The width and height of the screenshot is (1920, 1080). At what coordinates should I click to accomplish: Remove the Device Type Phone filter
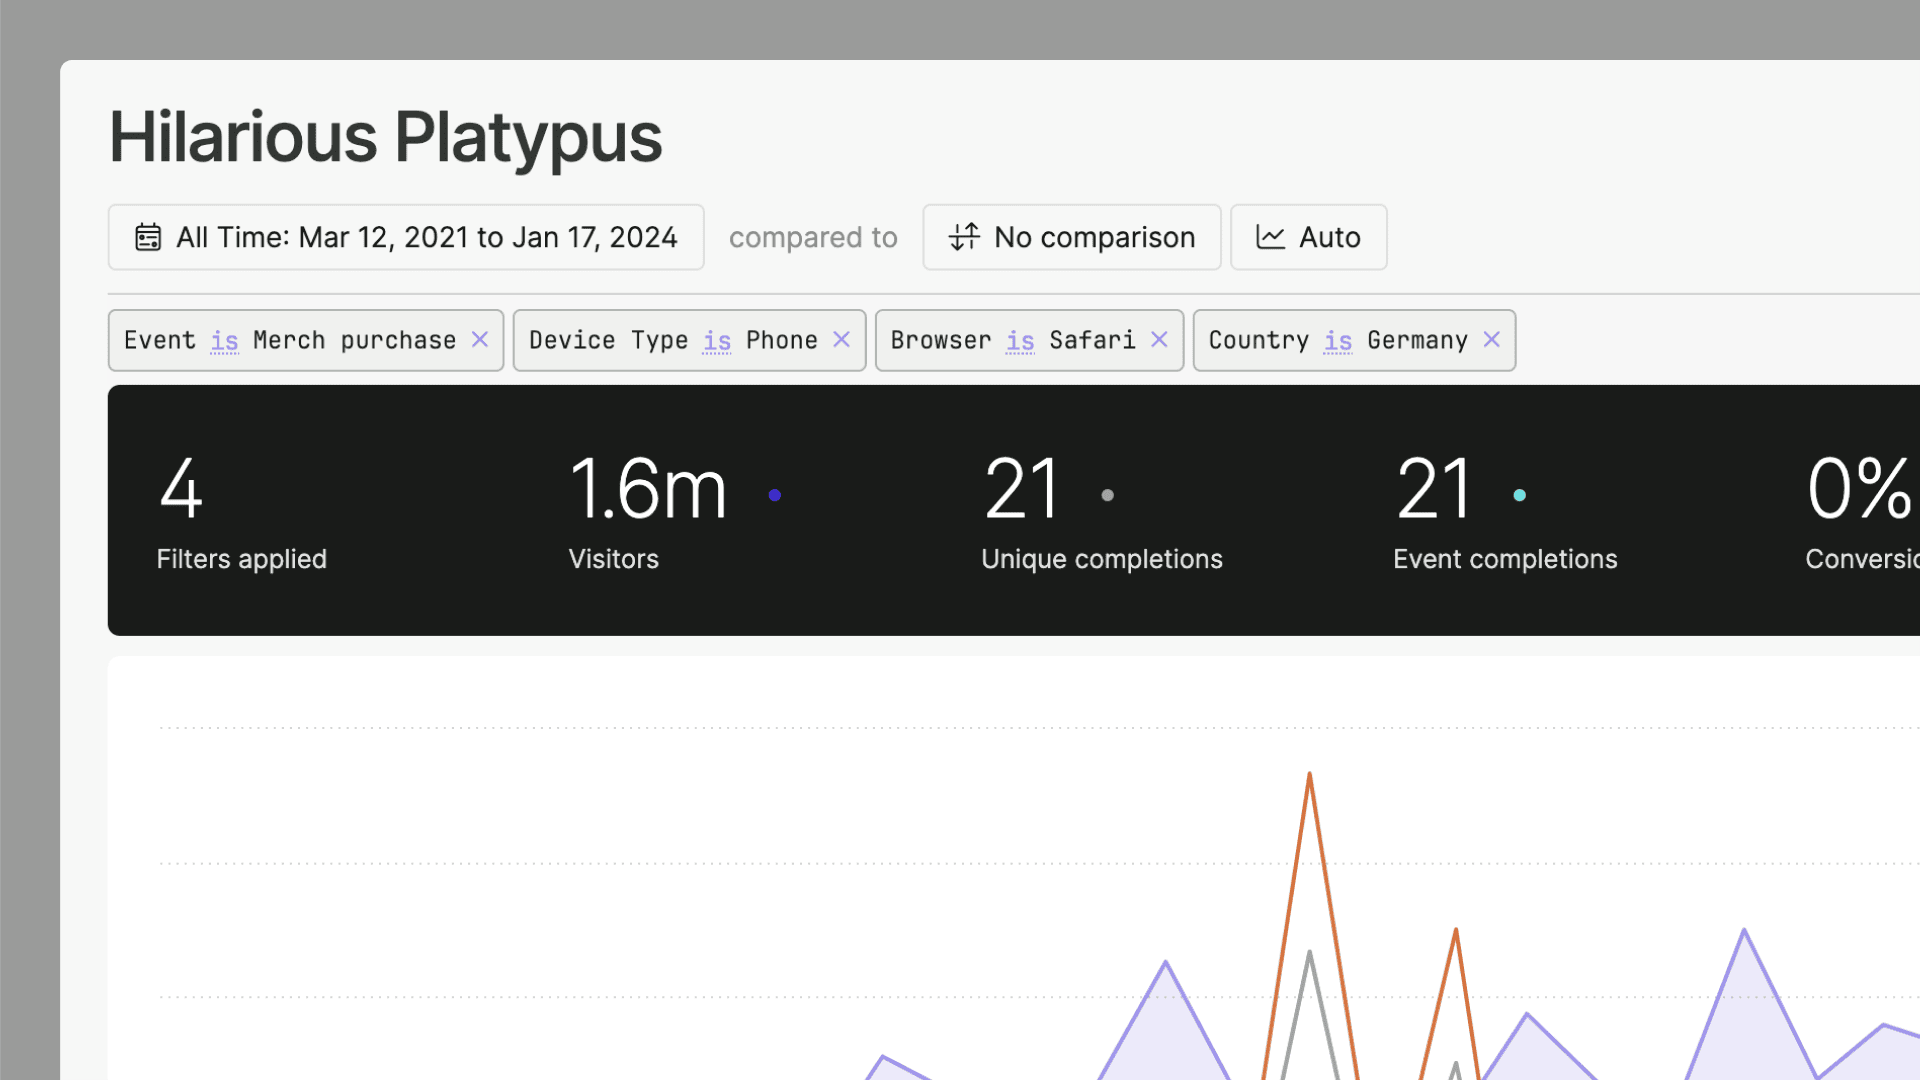click(843, 340)
